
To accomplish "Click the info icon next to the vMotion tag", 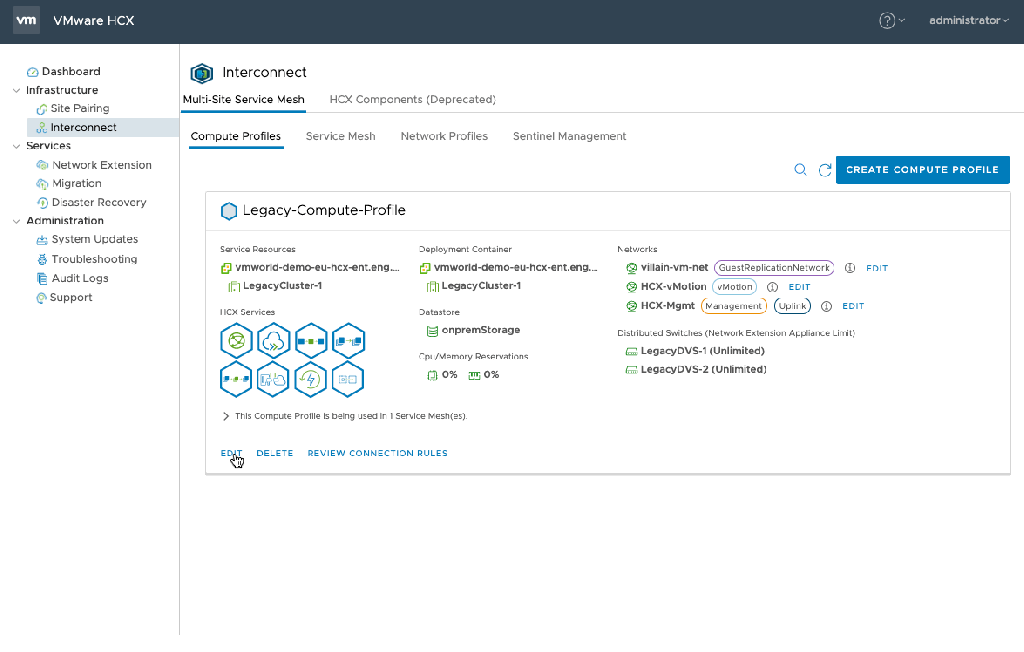I will (x=772, y=287).
